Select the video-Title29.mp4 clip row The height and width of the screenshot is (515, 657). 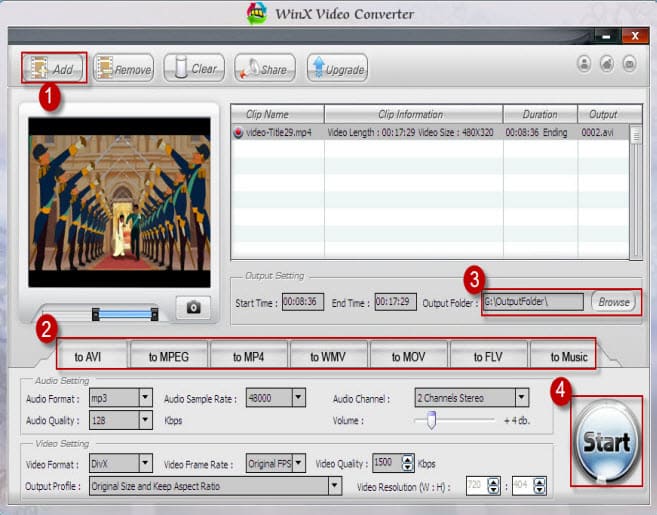(430, 132)
